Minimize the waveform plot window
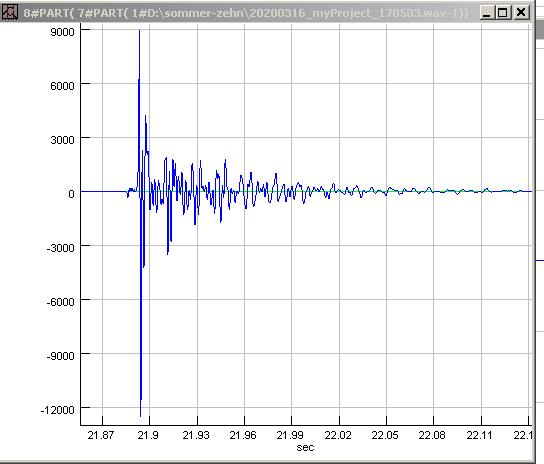The image size is (544, 464). click(x=487, y=13)
